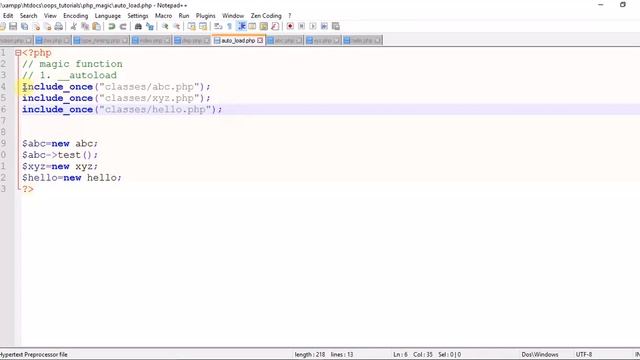The height and width of the screenshot is (360, 640).
Task: Open the Window menu
Action: point(233,16)
